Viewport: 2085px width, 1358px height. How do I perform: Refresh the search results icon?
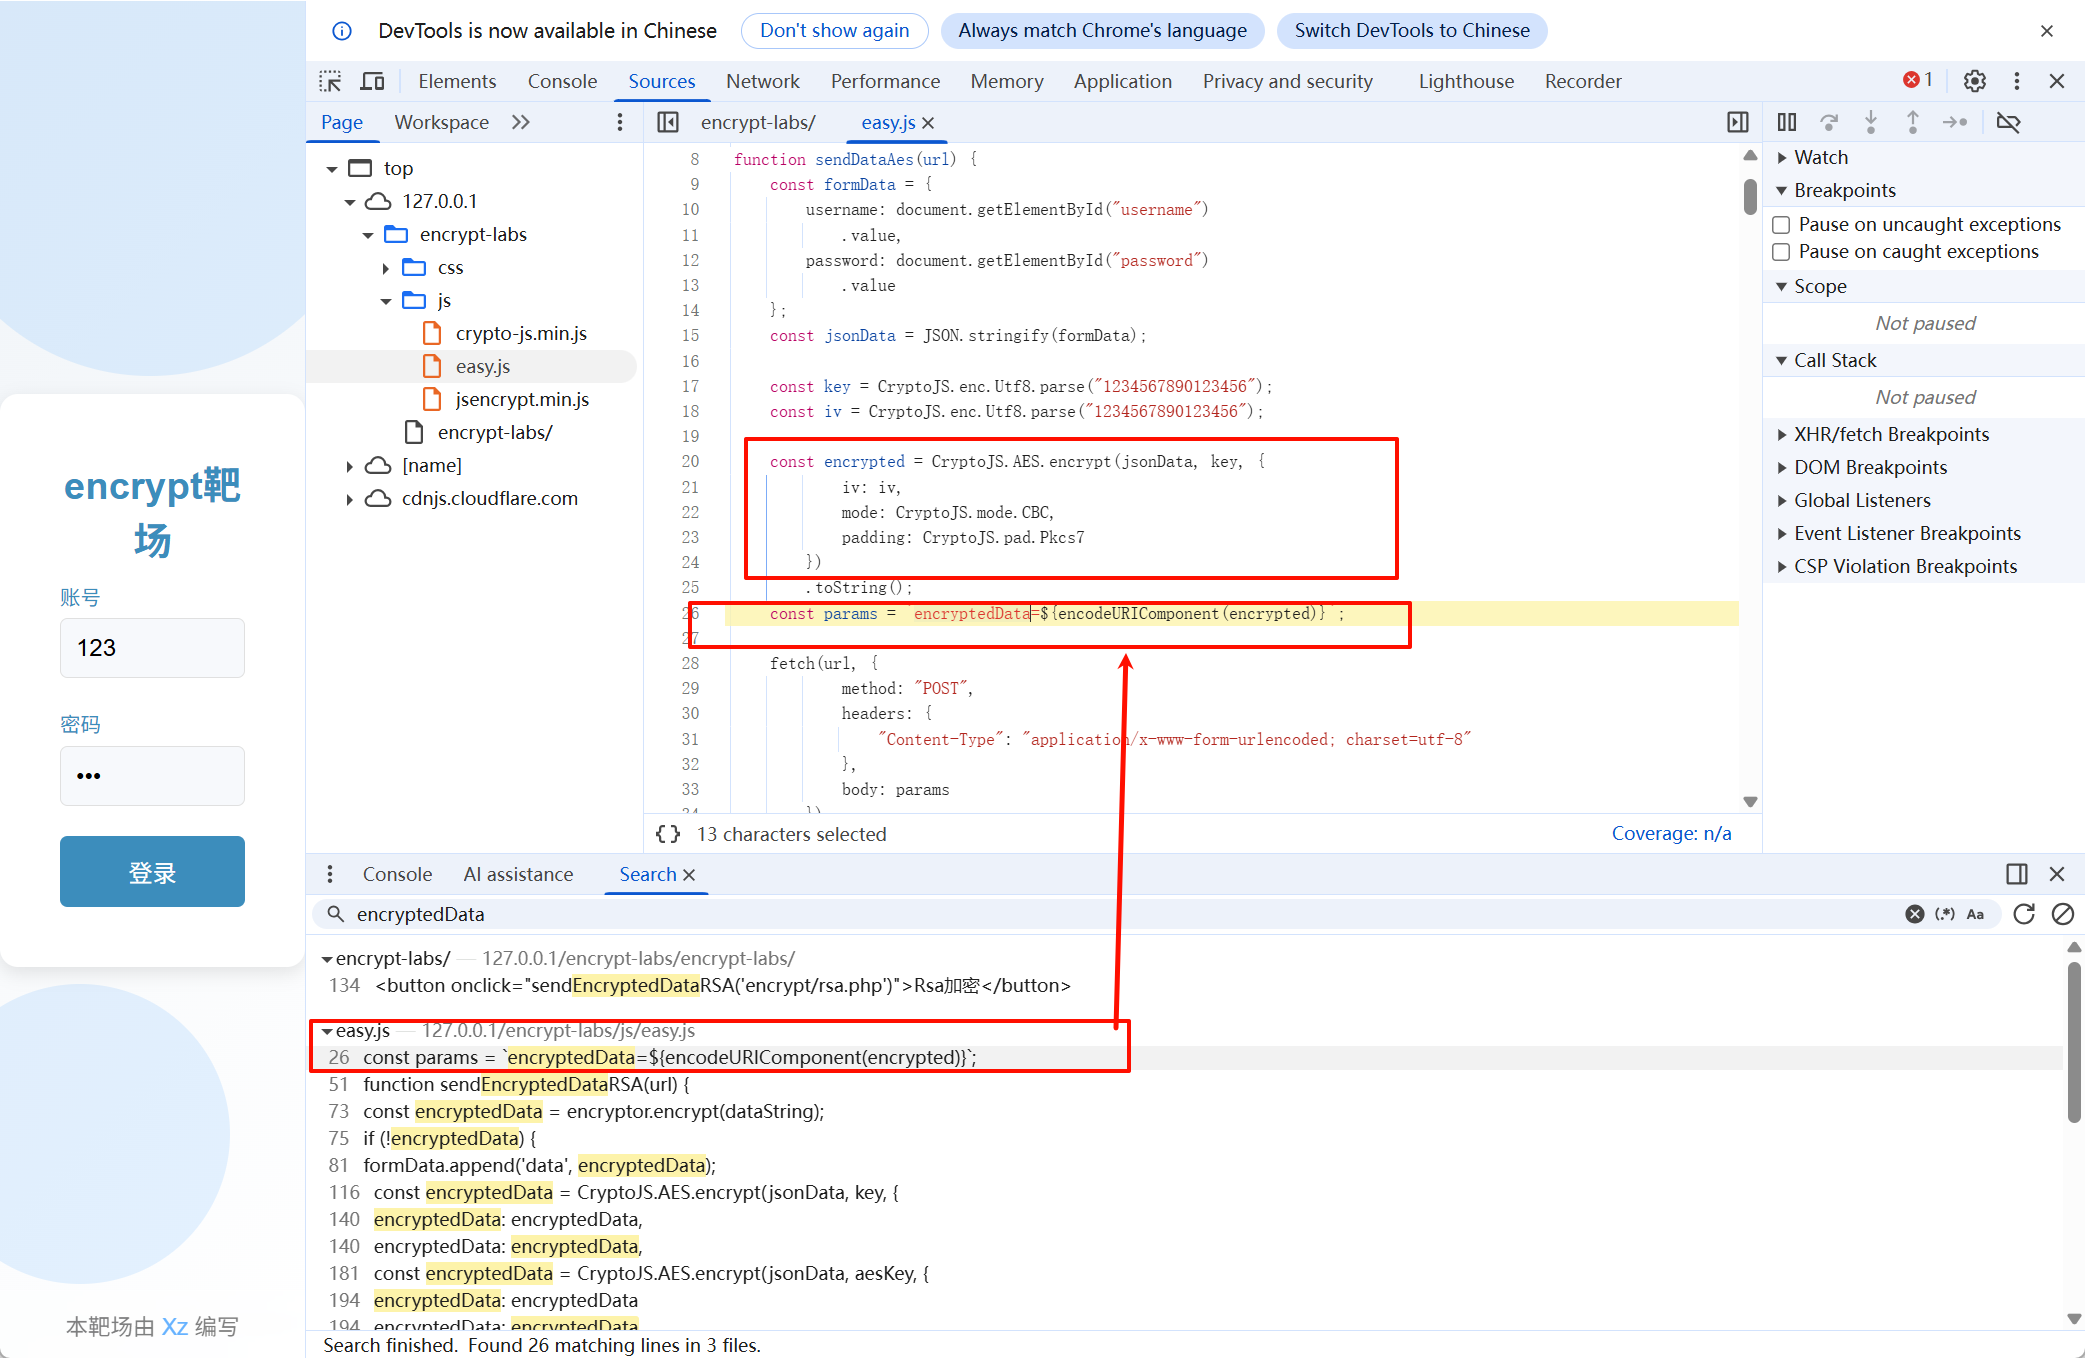click(2023, 914)
